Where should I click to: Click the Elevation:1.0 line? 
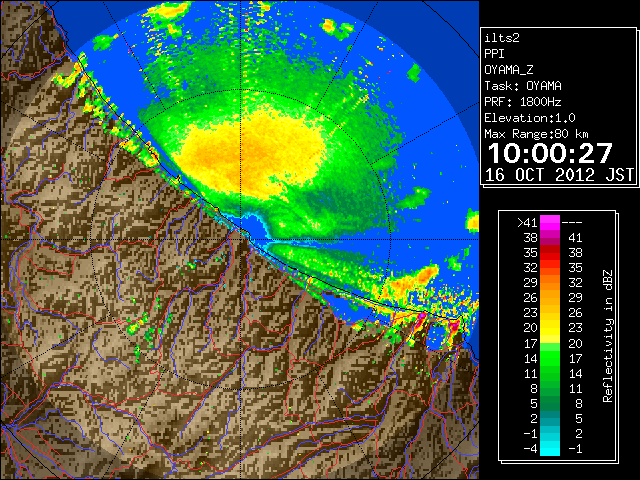click(x=530, y=118)
